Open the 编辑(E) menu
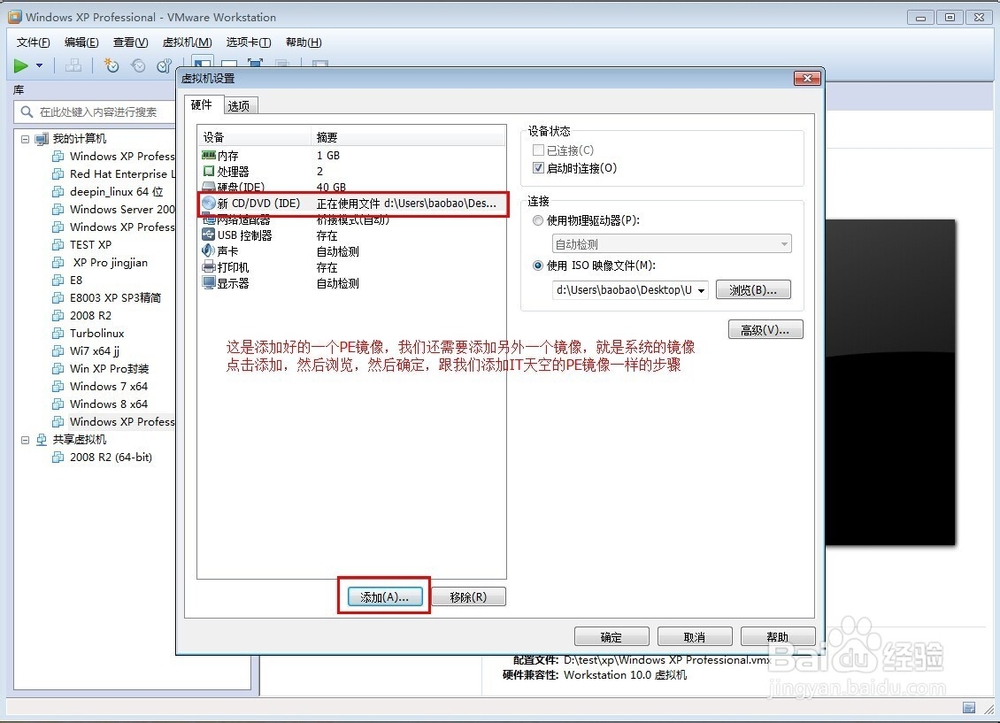1000x723 pixels. (81, 42)
